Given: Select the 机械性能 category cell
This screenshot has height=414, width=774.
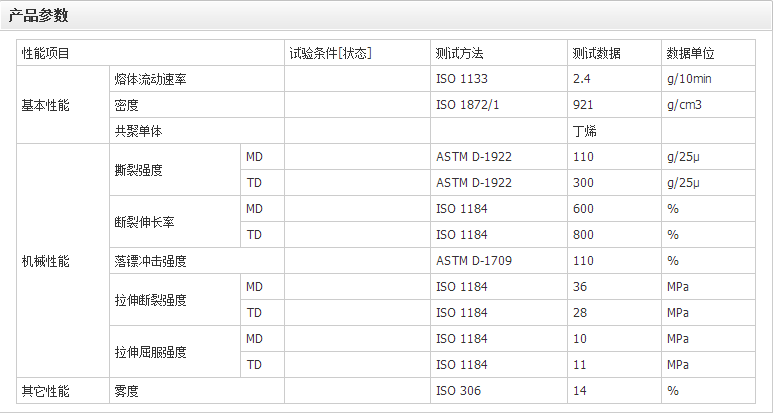Looking at the screenshot, I should point(46,261).
